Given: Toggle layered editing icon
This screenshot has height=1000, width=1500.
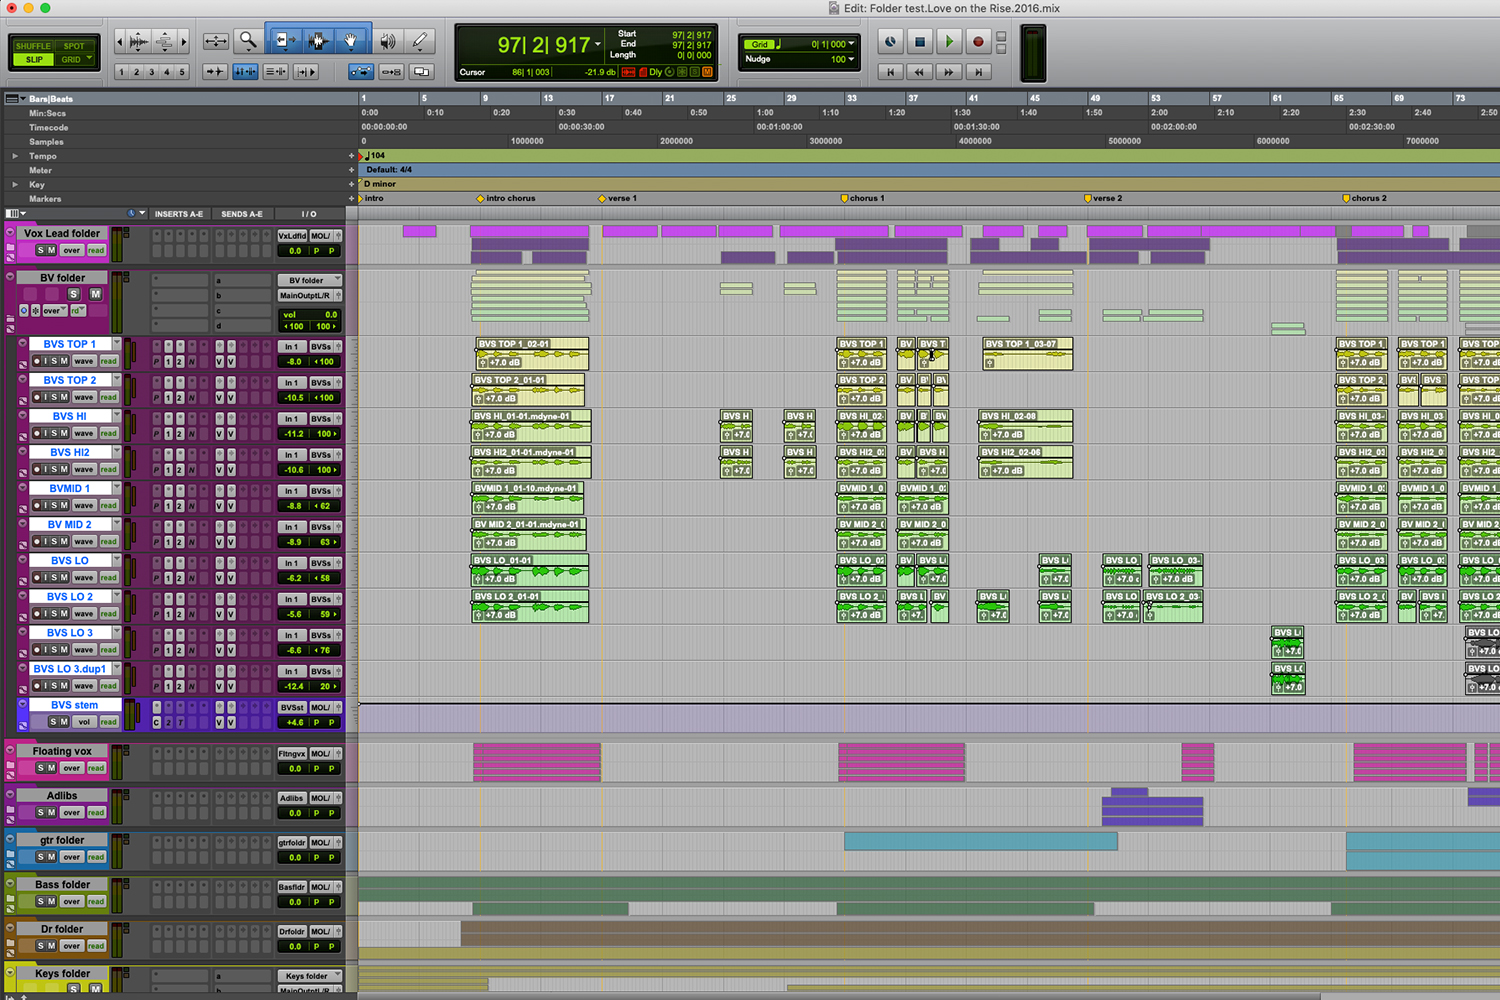Looking at the screenshot, I should click(422, 72).
